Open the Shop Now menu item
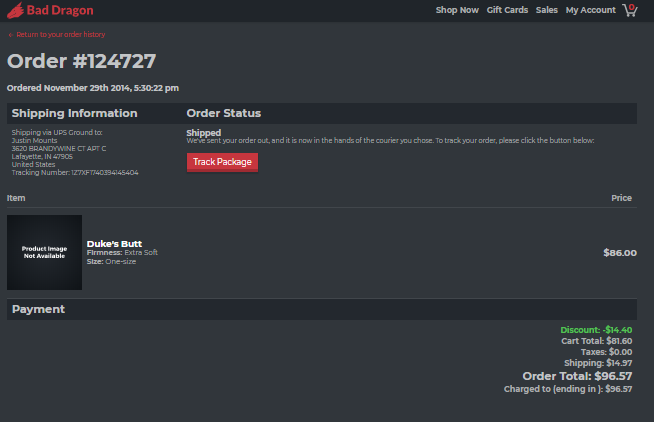Viewport: 654px width, 422px height. tap(457, 10)
